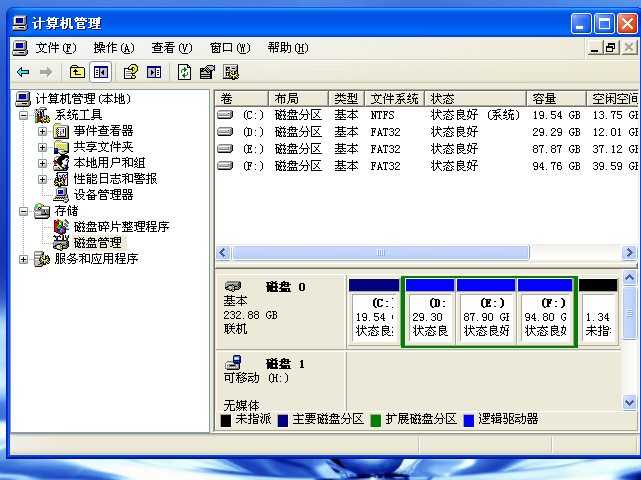Click the Back arrow toolbar icon
This screenshot has width=641, height=480.
23,72
